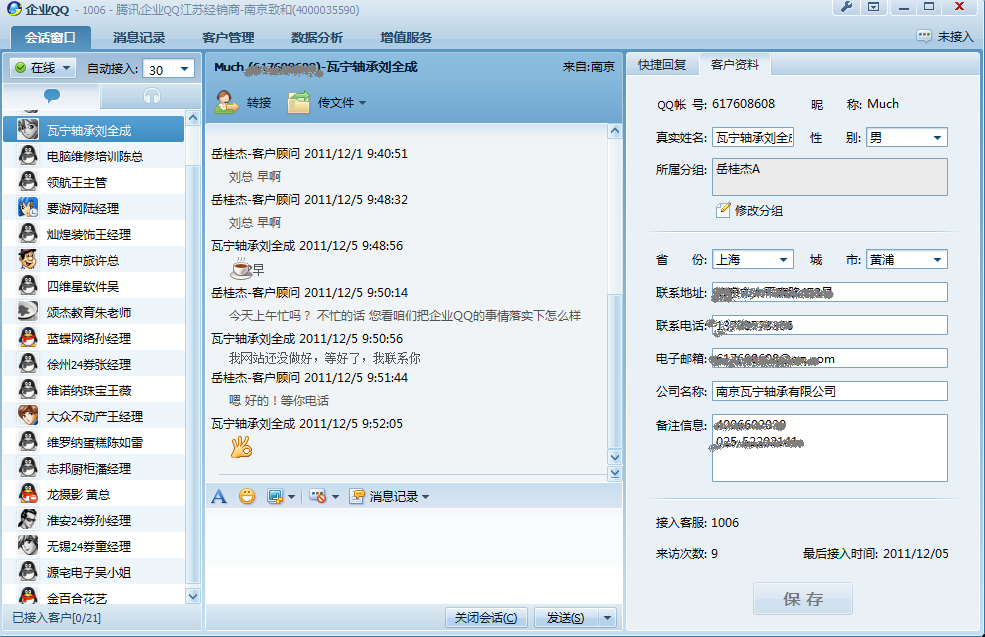985x637 pixels.
Task: Click avatar of 淮安24券孙经理
Action: tap(28, 520)
